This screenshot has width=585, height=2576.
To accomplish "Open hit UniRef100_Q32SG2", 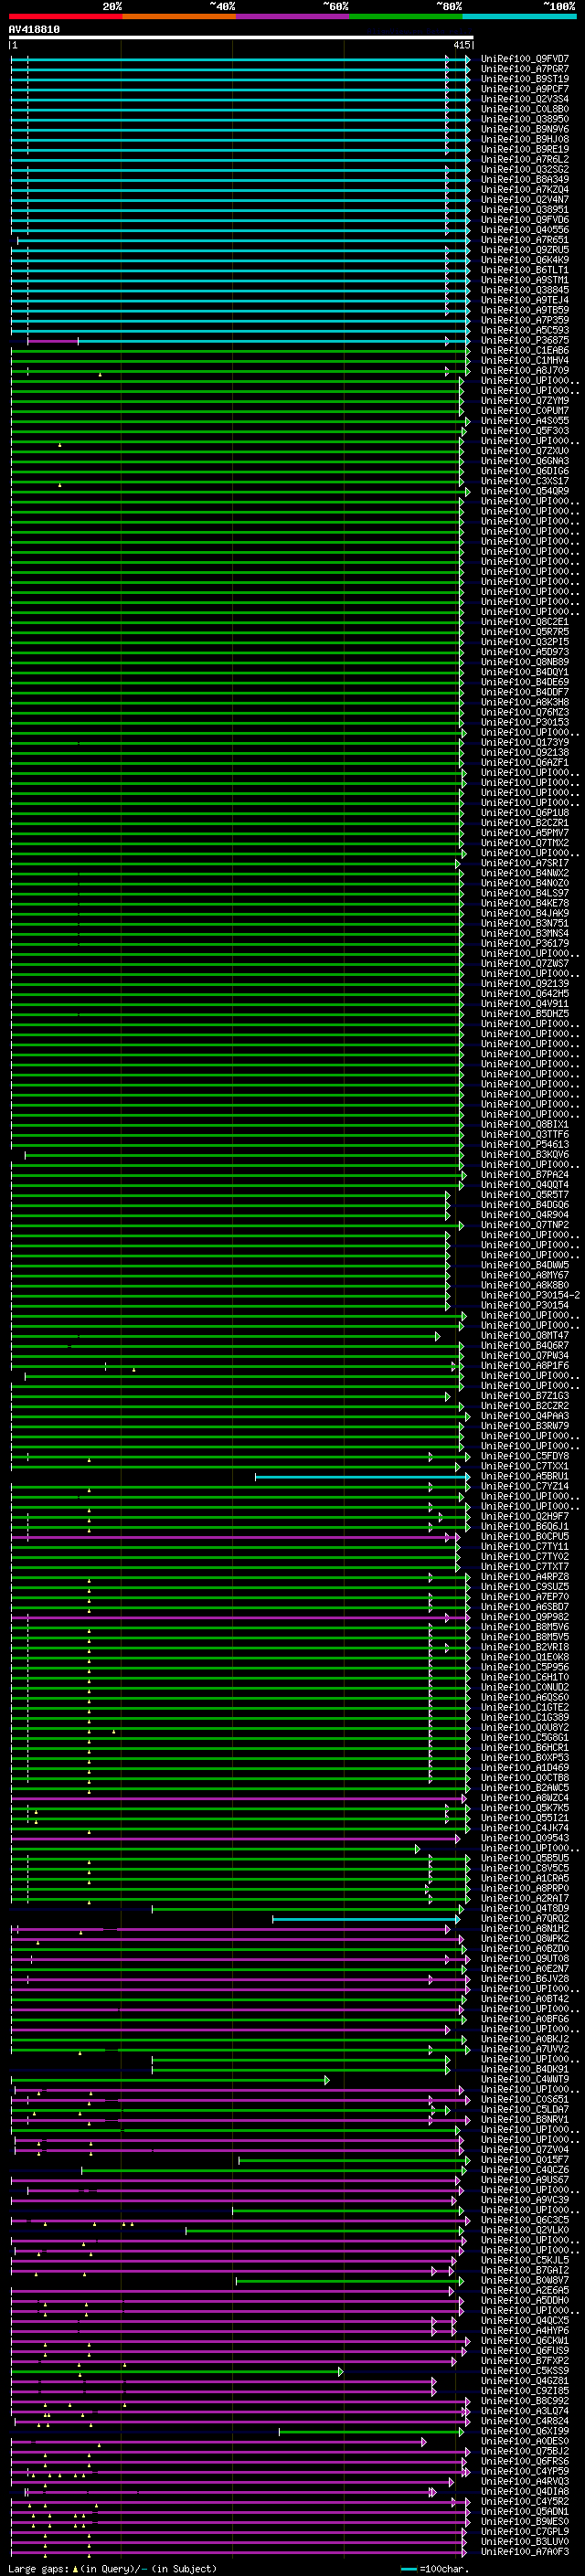I will point(524,170).
